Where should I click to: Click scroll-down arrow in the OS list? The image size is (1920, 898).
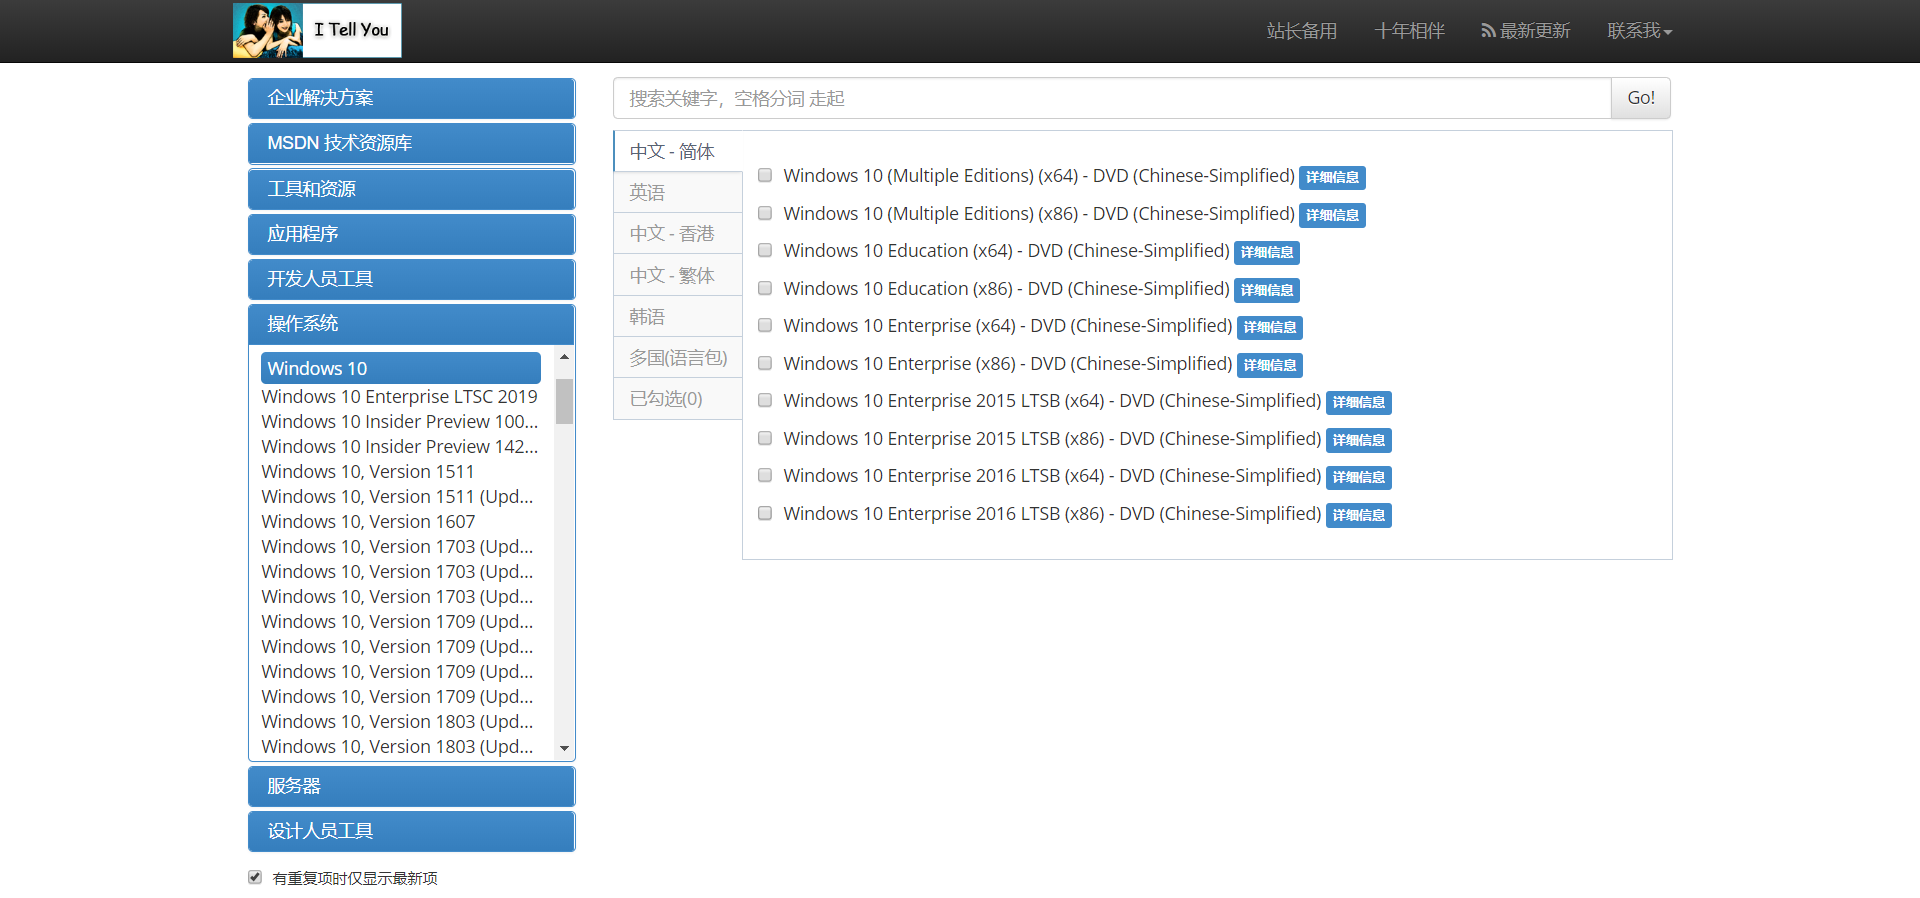click(x=564, y=748)
